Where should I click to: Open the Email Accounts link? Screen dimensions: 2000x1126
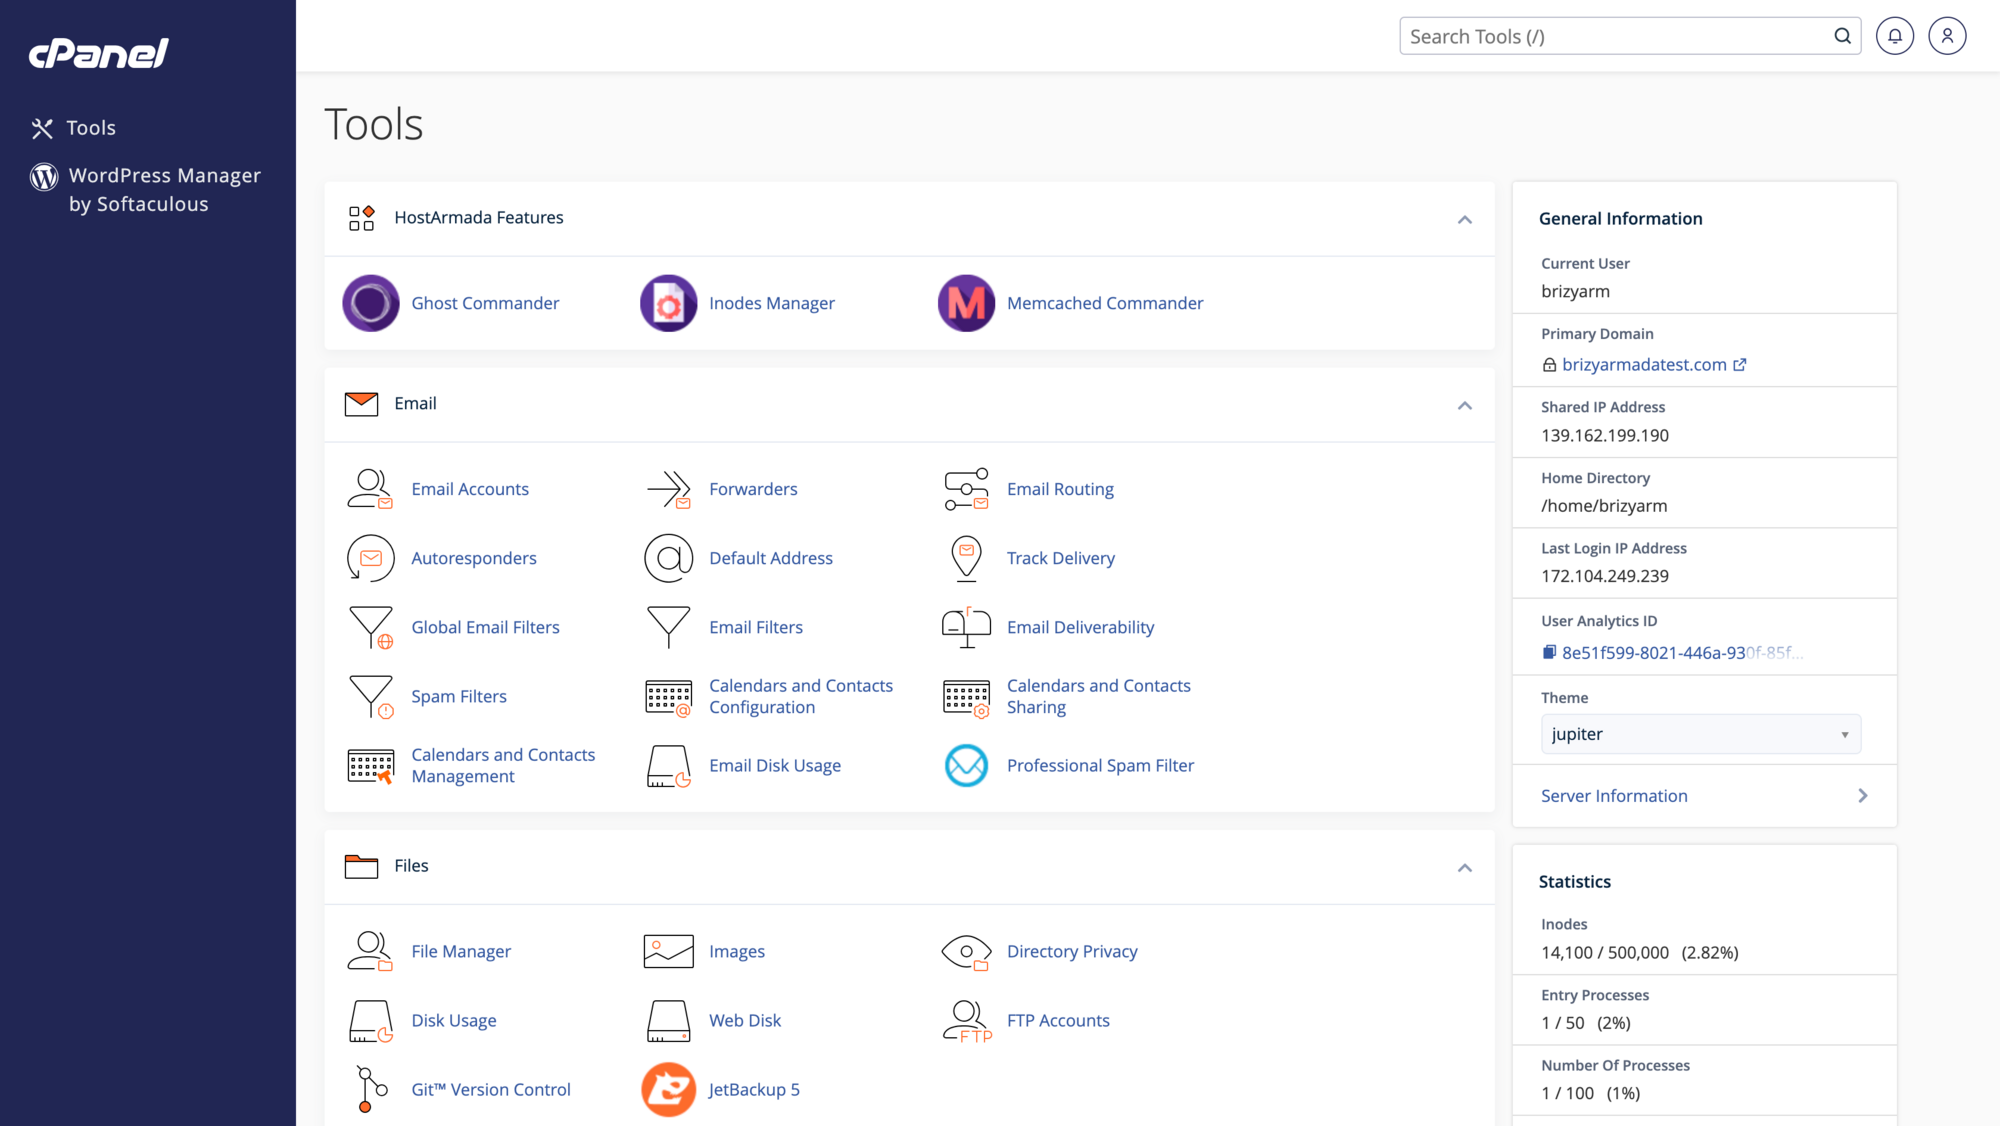469,489
